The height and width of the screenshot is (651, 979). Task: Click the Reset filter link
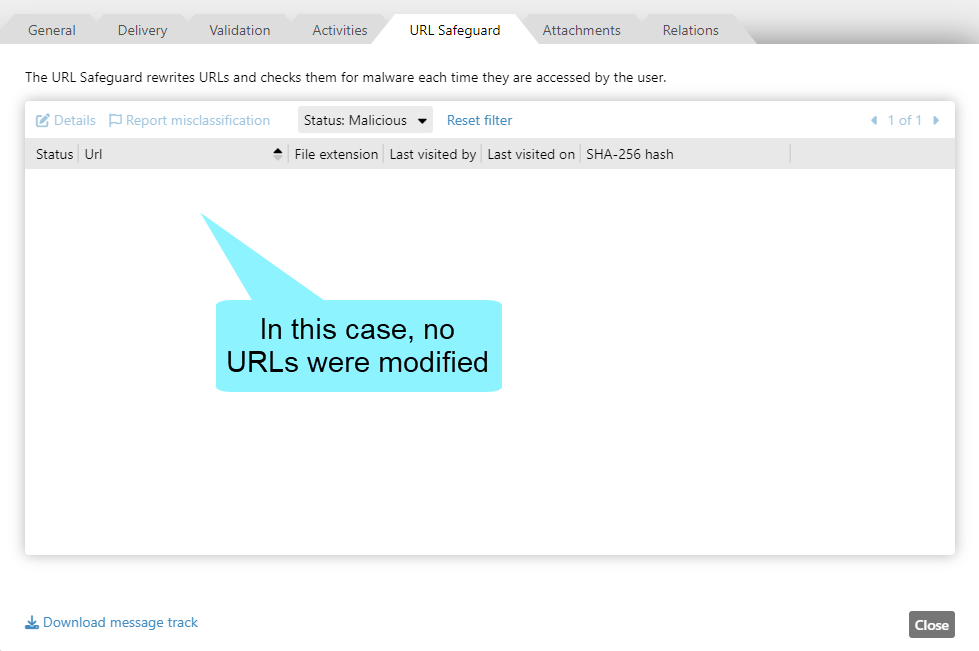479,120
